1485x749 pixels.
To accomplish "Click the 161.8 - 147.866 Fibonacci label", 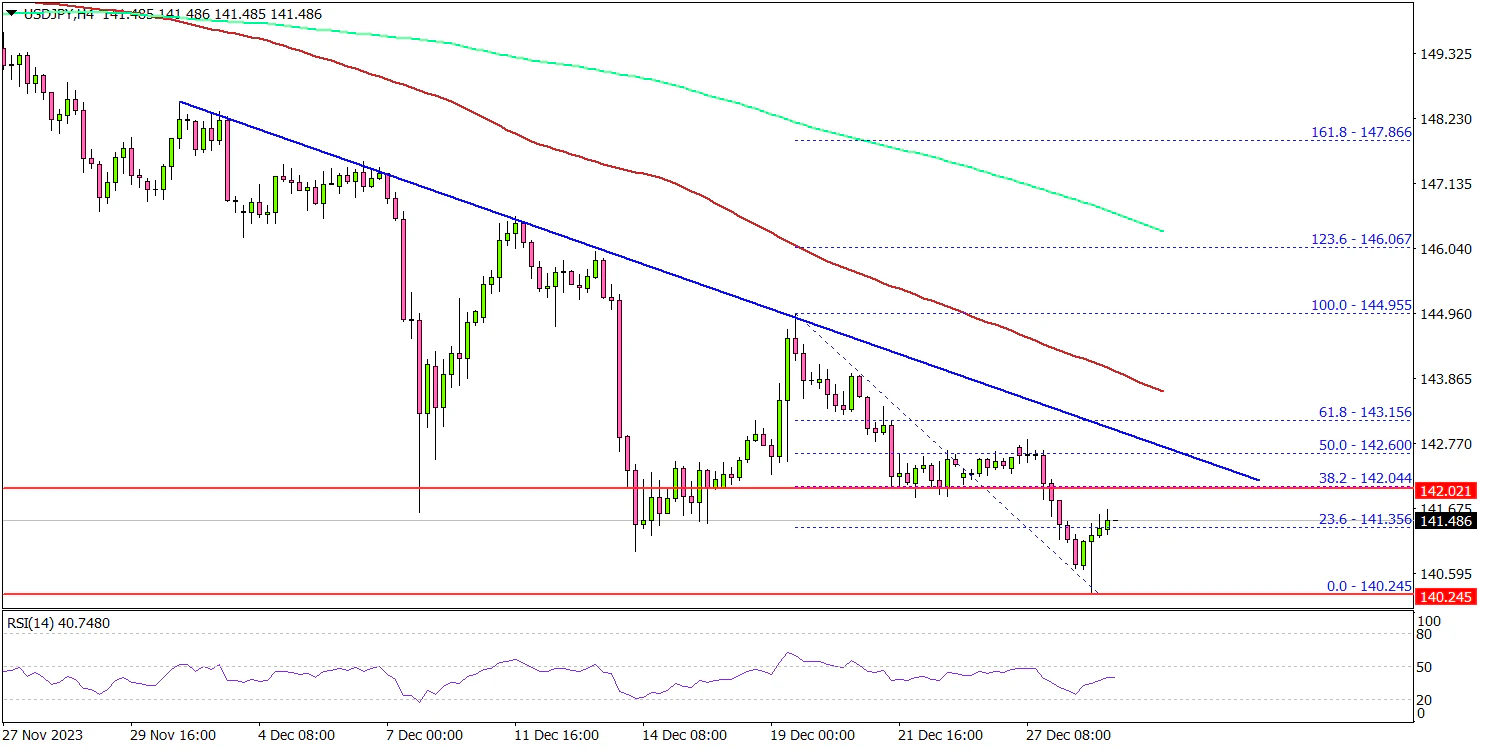I will point(1360,131).
